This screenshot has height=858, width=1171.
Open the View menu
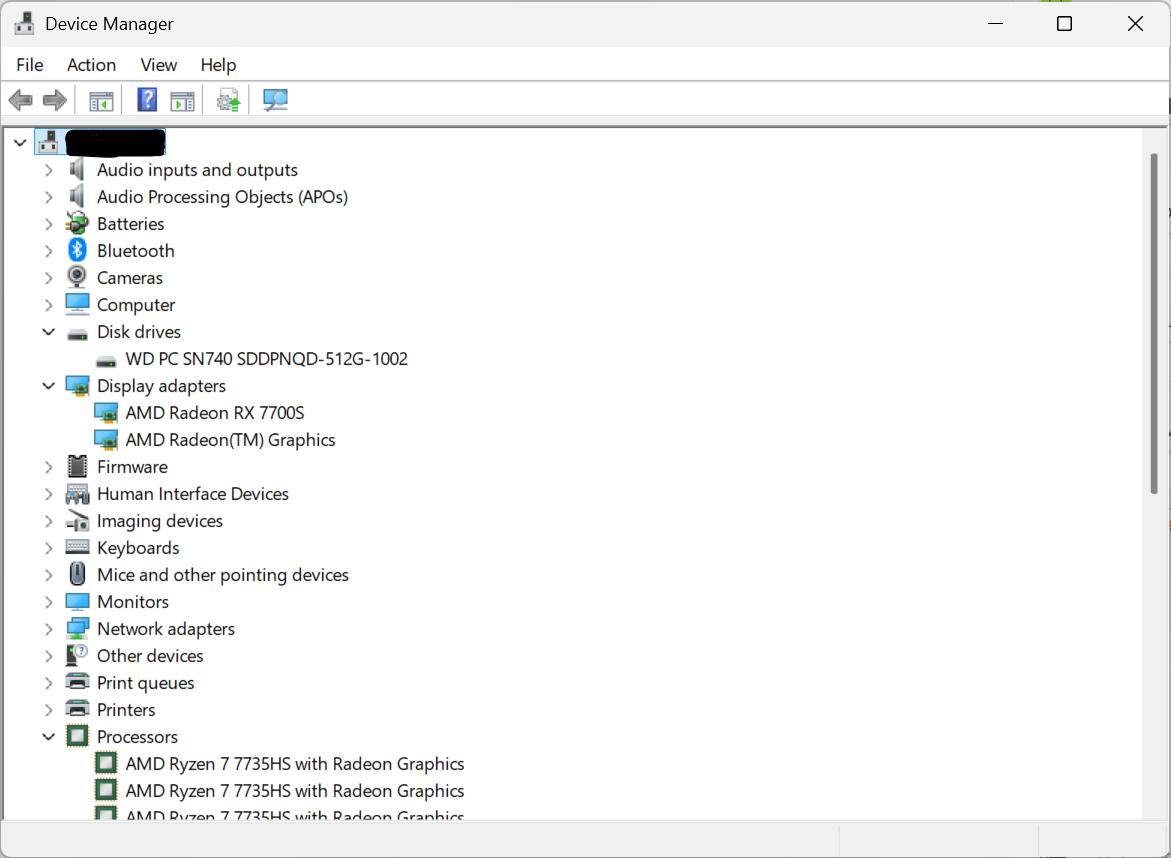pyautogui.click(x=158, y=65)
